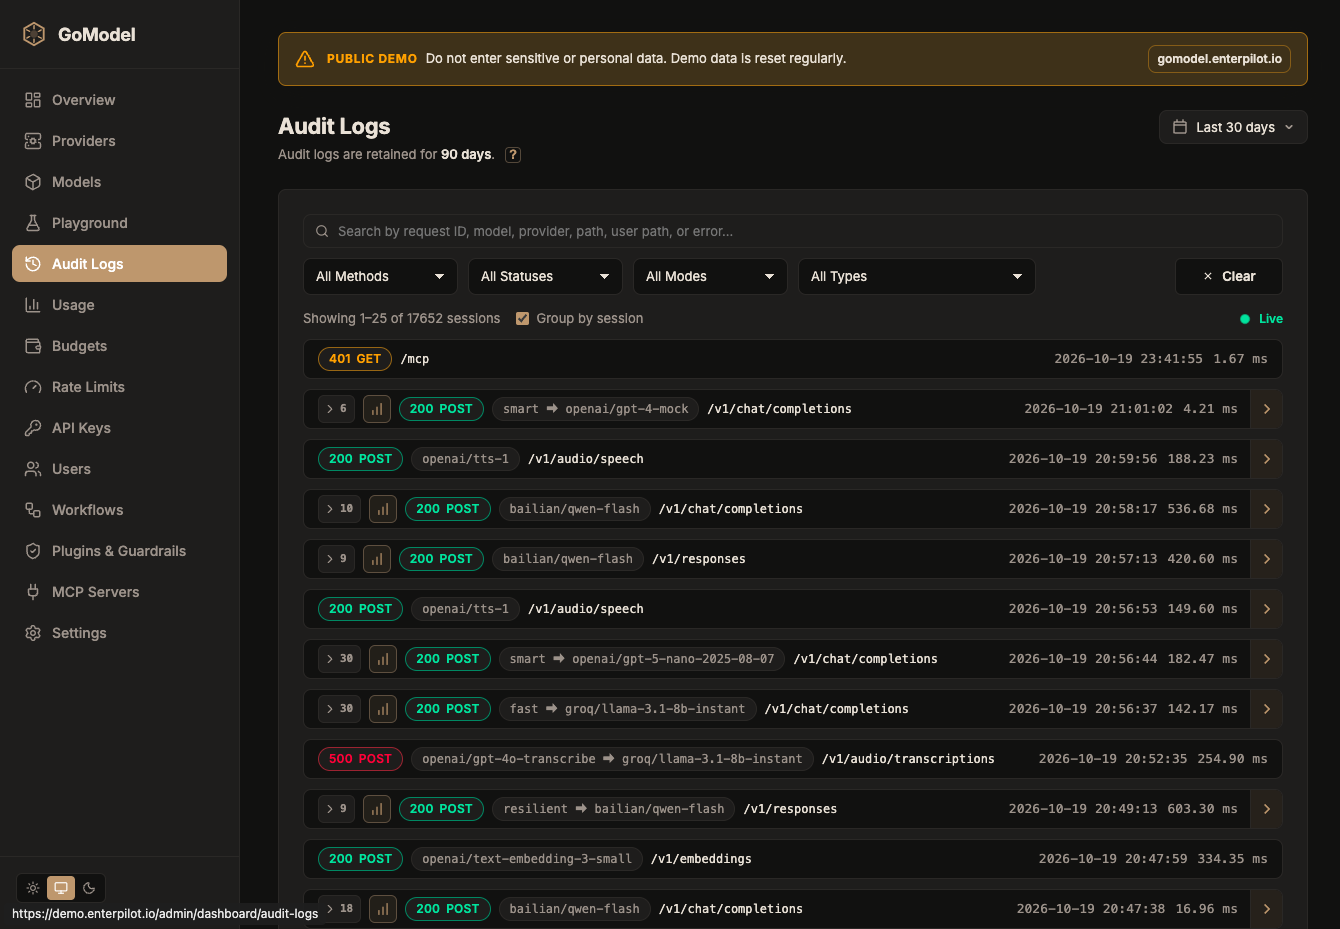Open details arrow for 20:59:56 tts-1 row

(1267, 459)
